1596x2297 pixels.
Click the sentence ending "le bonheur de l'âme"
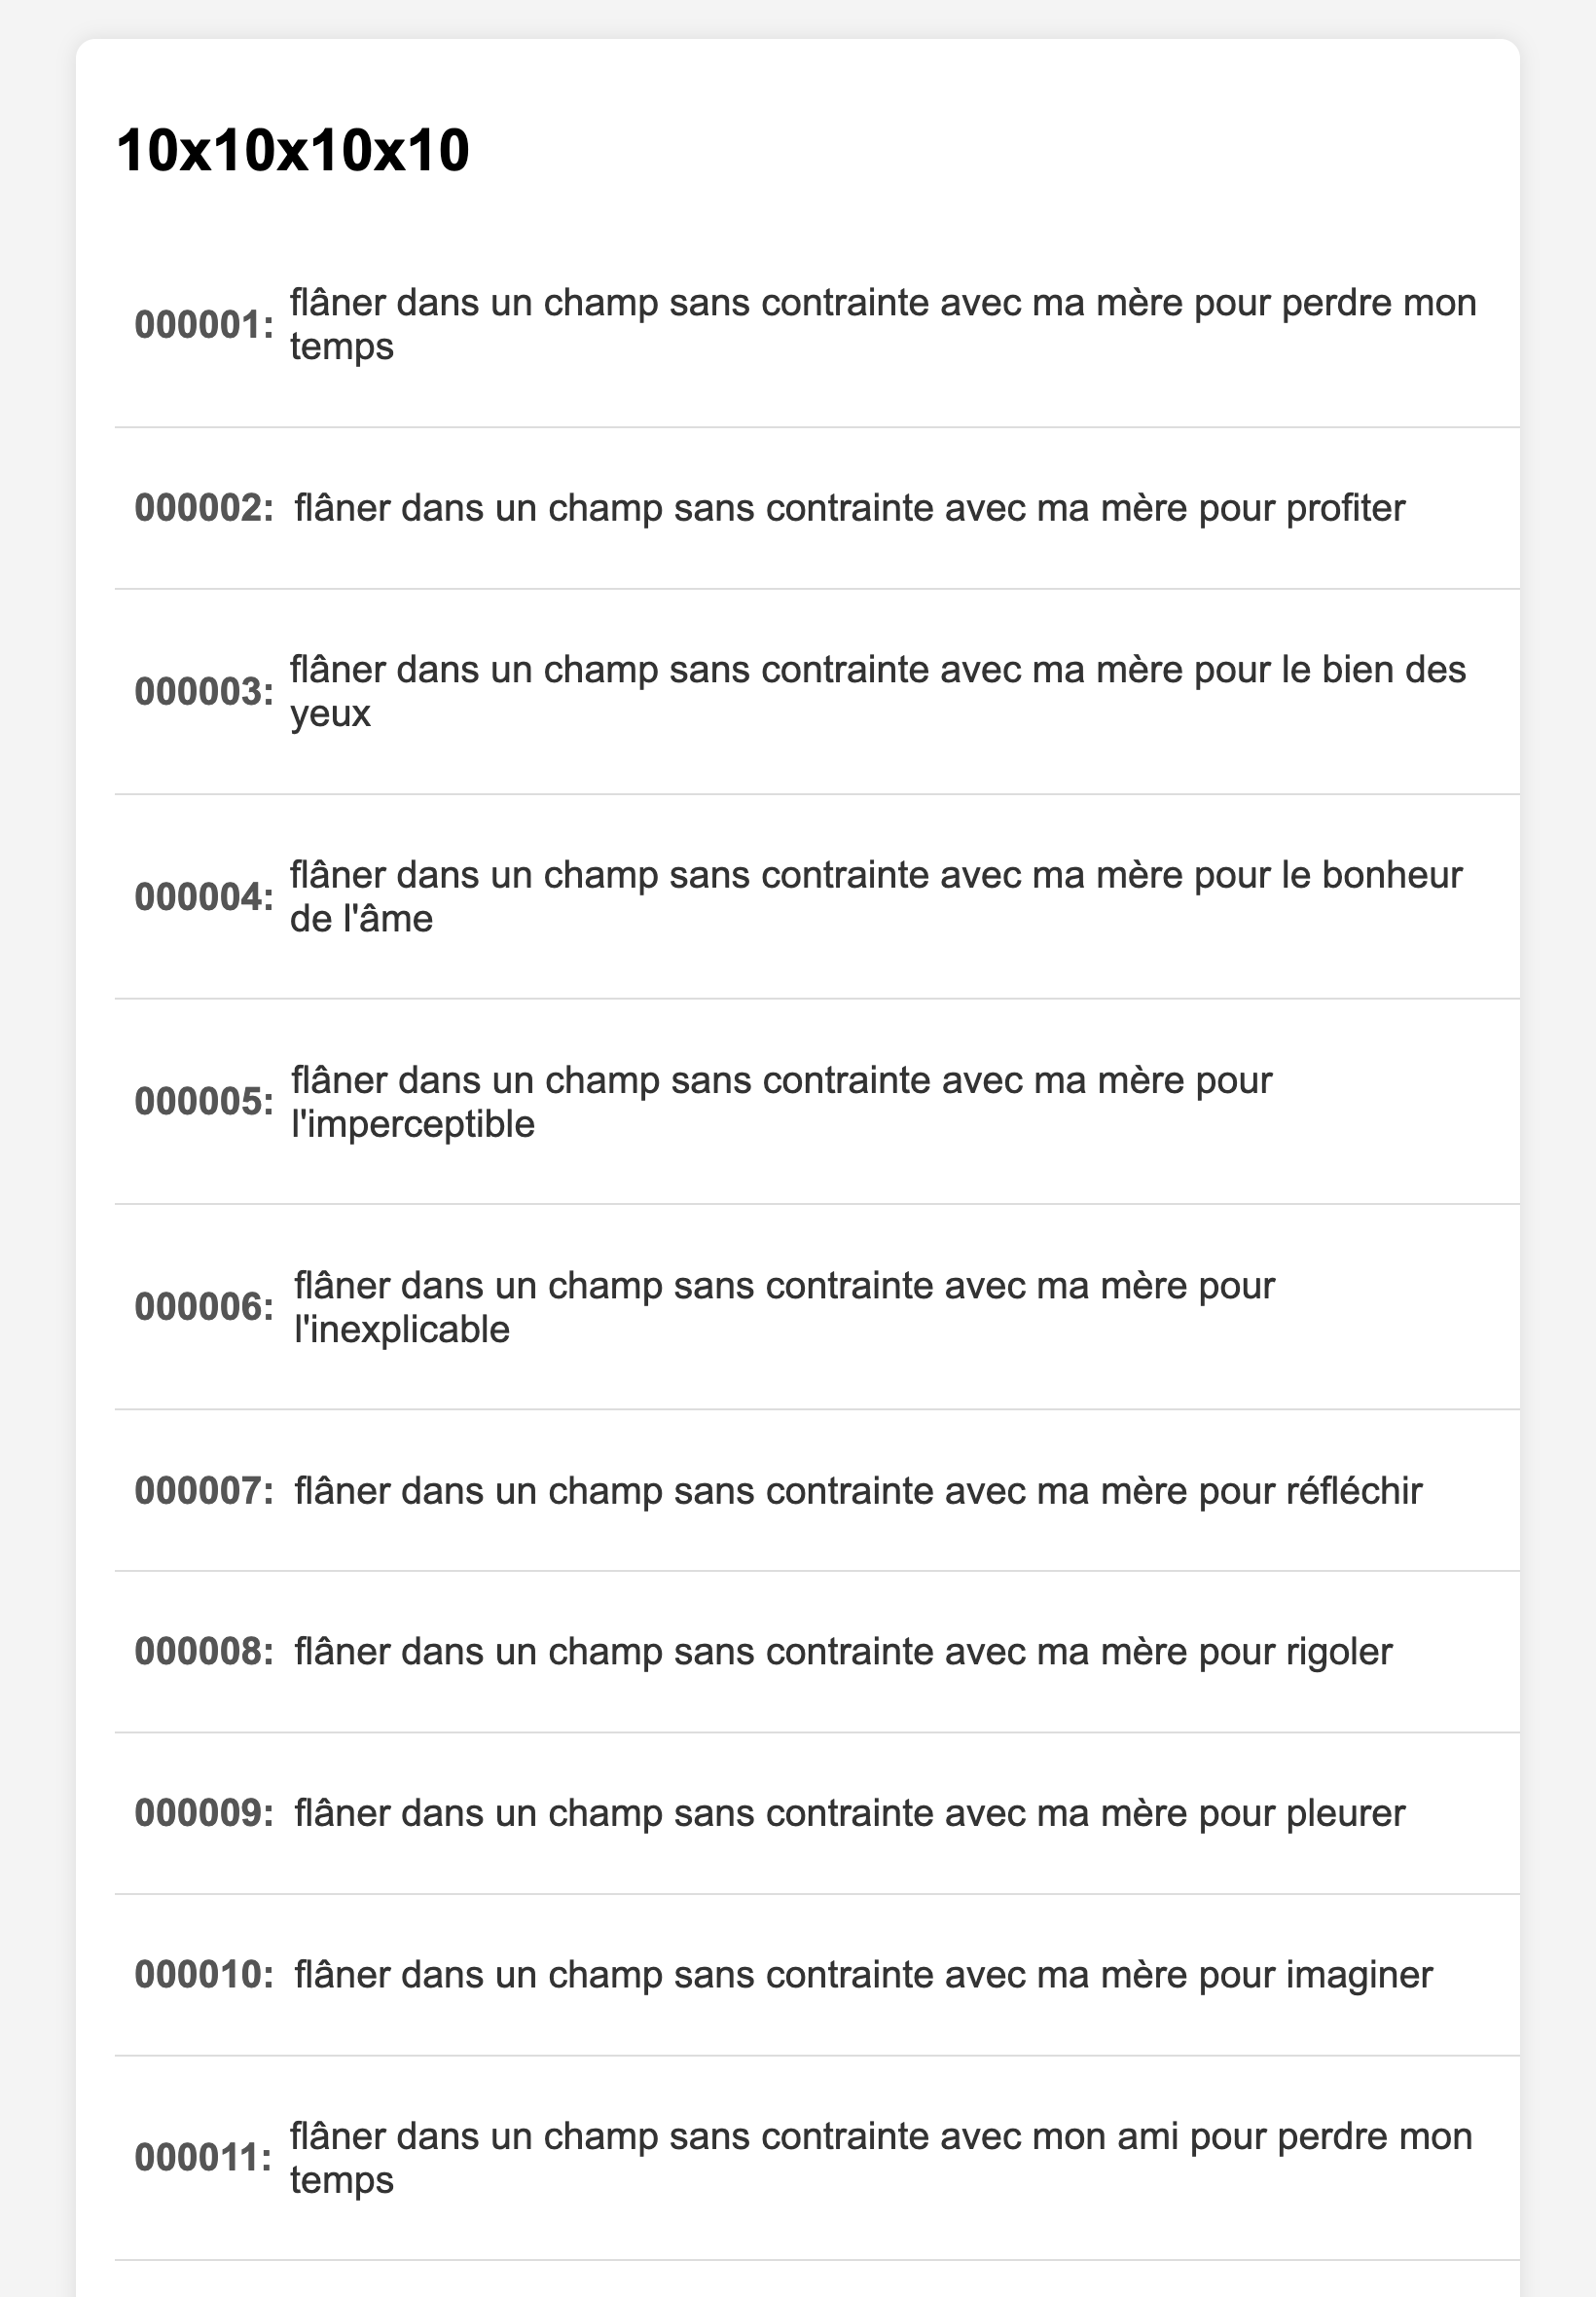click(x=875, y=896)
